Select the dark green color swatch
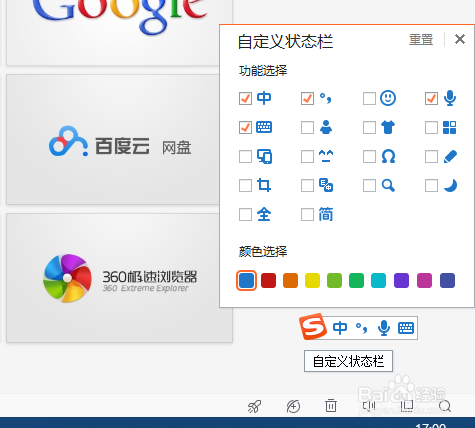Viewport: 475px width, 428px height. (356, 280)
